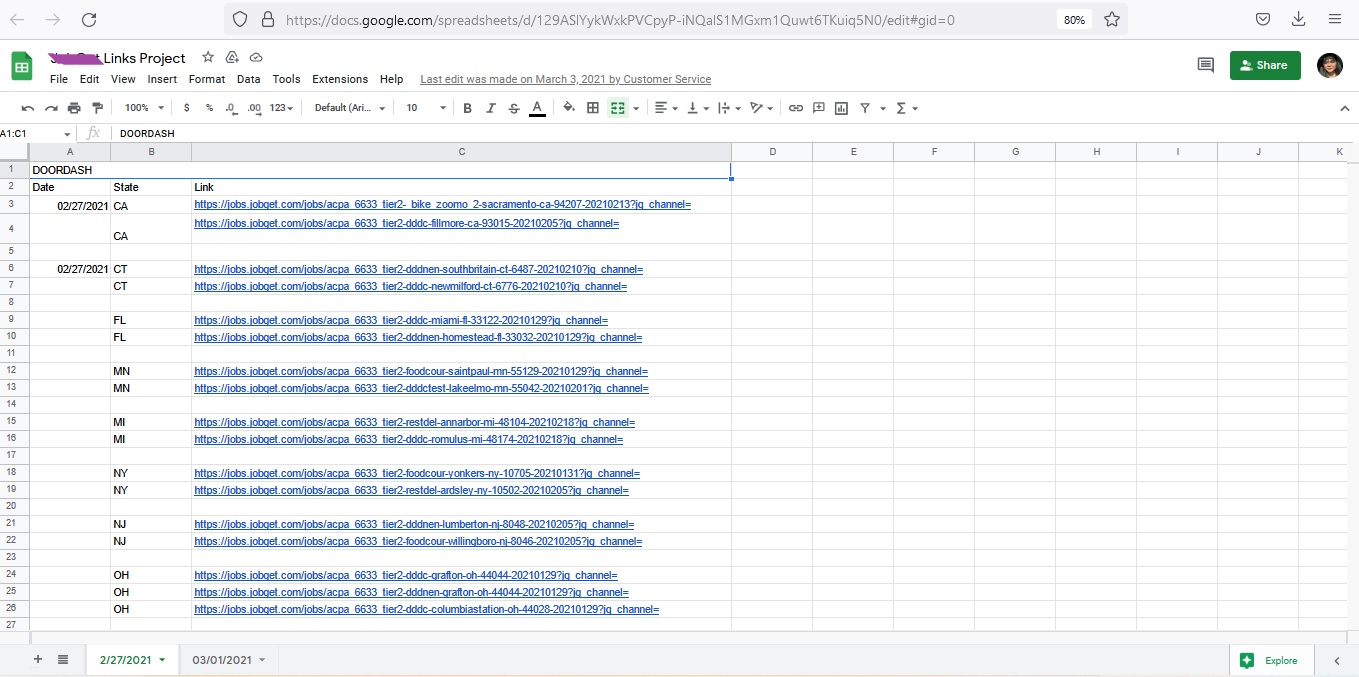Toggle italic formatting

[x=490, y=108]
